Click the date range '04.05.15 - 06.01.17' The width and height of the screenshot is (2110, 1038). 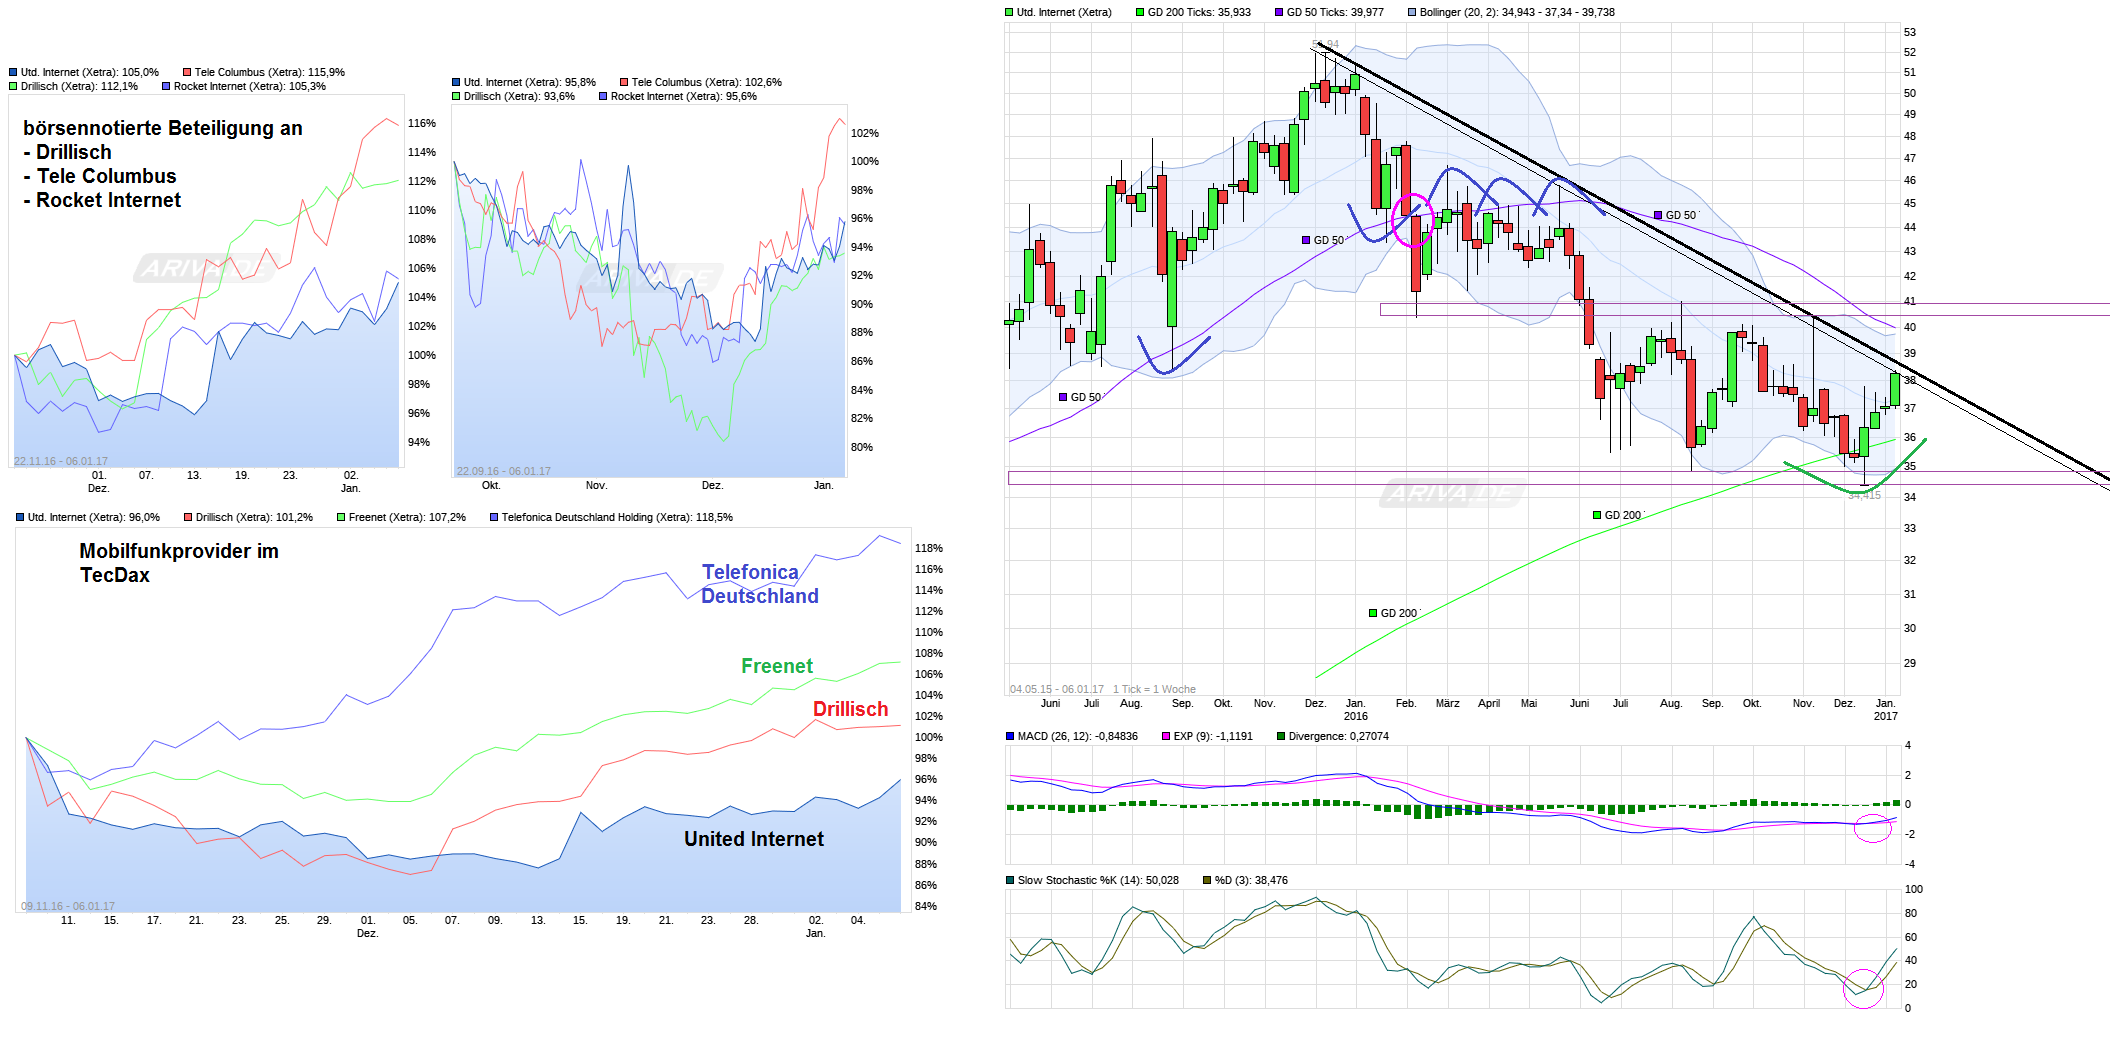[x=1057, y=690]
